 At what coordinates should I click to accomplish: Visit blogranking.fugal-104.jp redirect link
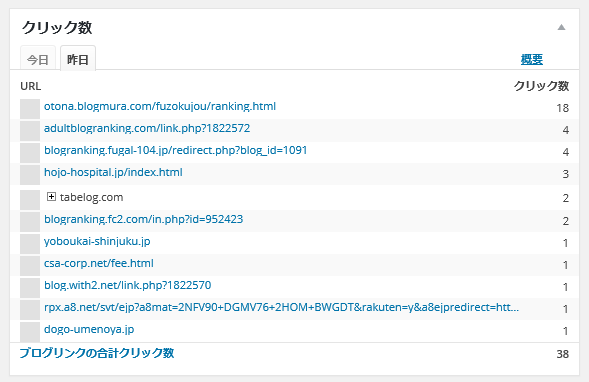(x=175, y=150)
